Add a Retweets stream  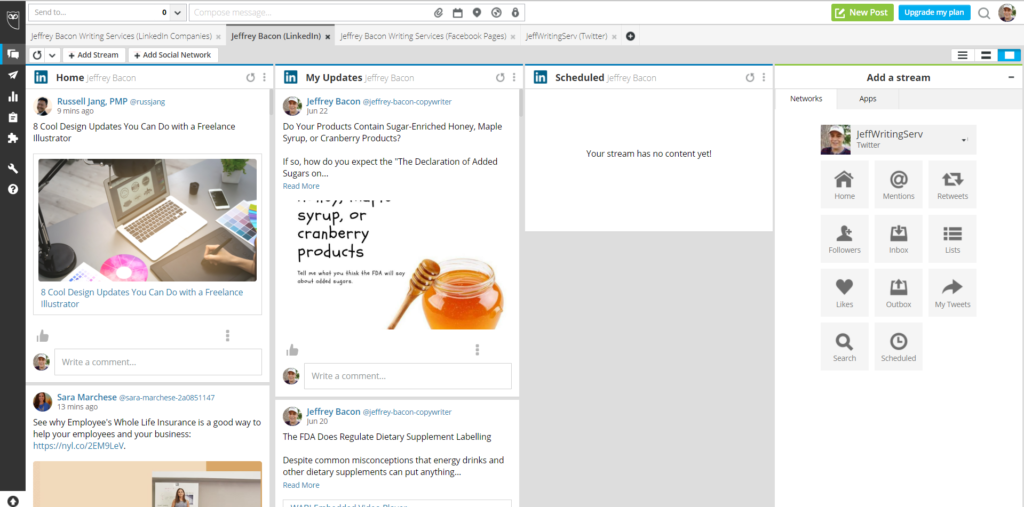952,184
